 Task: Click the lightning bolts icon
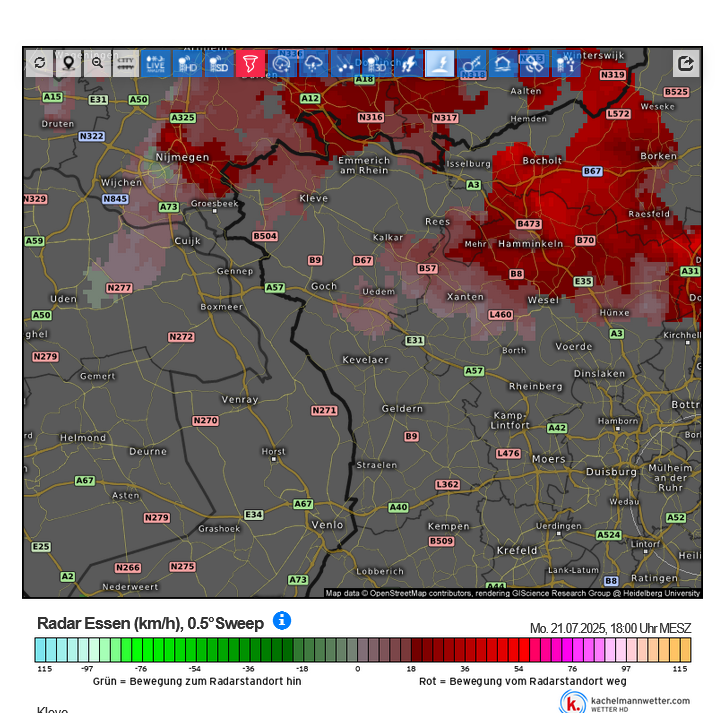coord(408,63)
